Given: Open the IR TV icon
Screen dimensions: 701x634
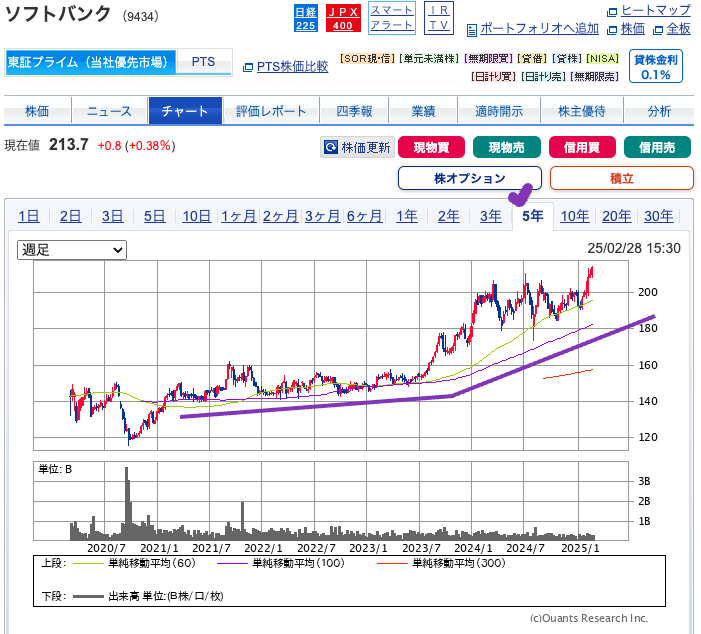Looking at the screenshot, I should point(439,18).
